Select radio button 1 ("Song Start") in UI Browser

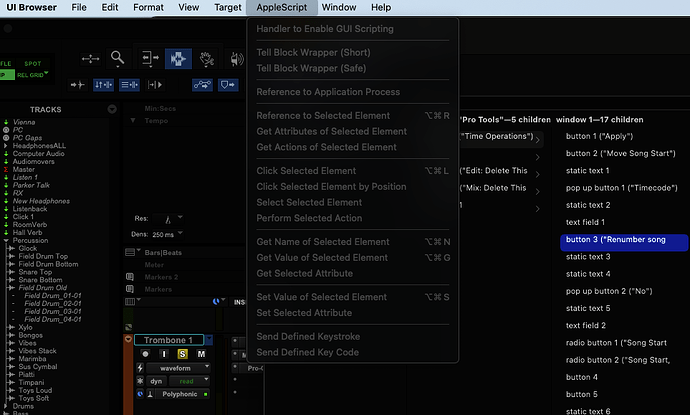[x=617, y=343]
